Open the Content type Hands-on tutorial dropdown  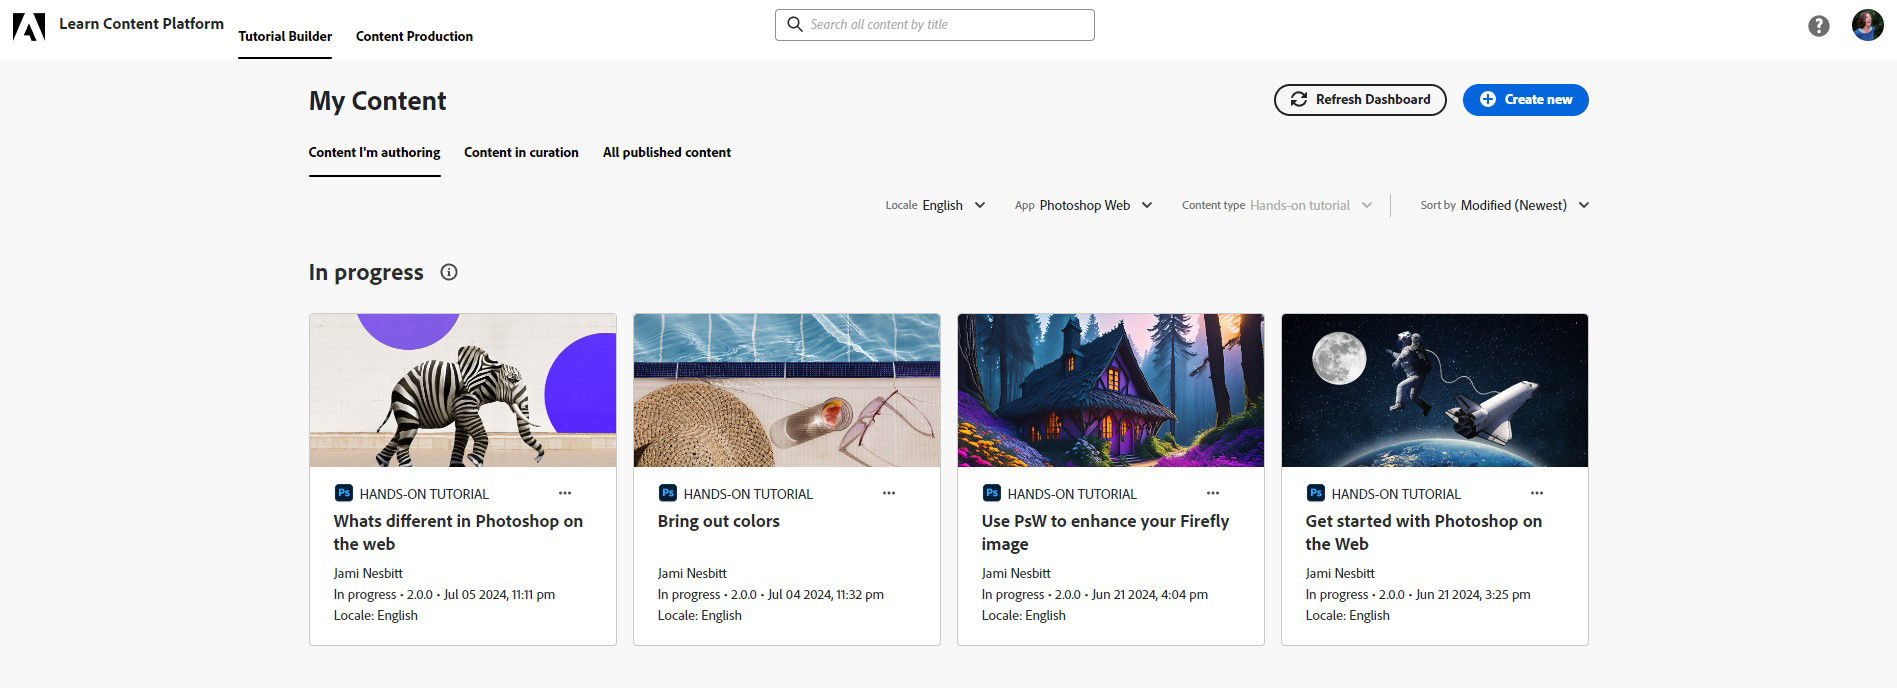pyautogui.click(x=1277, y=205)
